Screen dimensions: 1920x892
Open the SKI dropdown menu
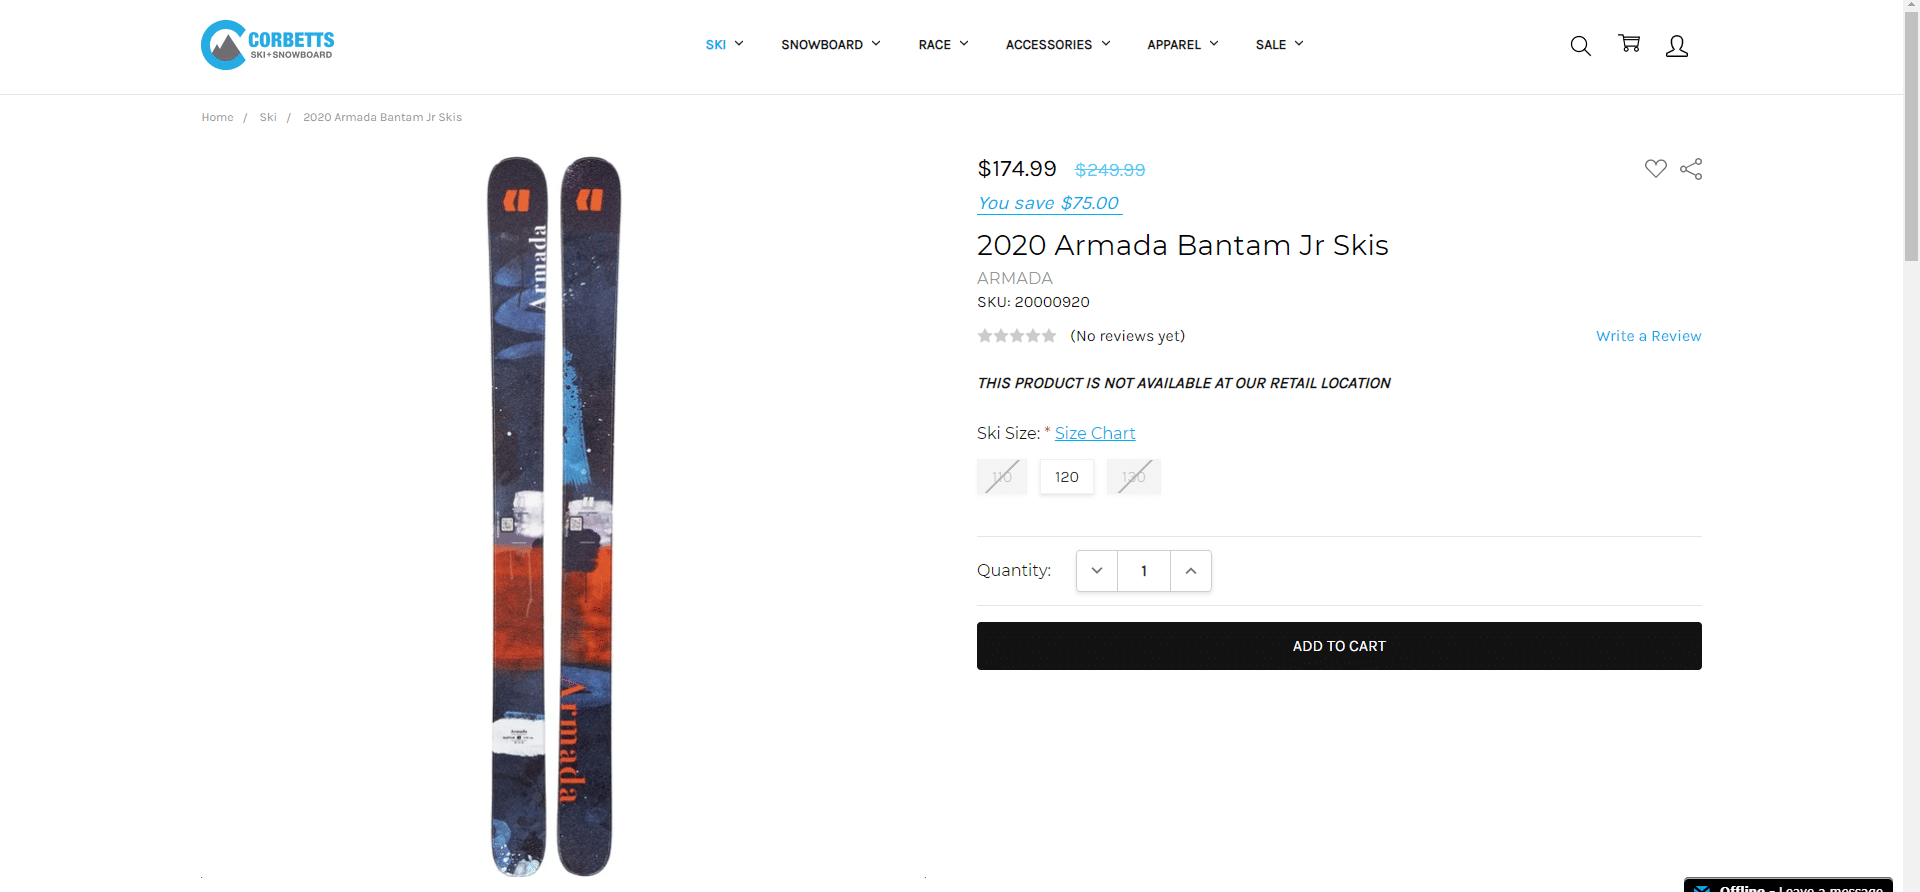coord(724,44)
